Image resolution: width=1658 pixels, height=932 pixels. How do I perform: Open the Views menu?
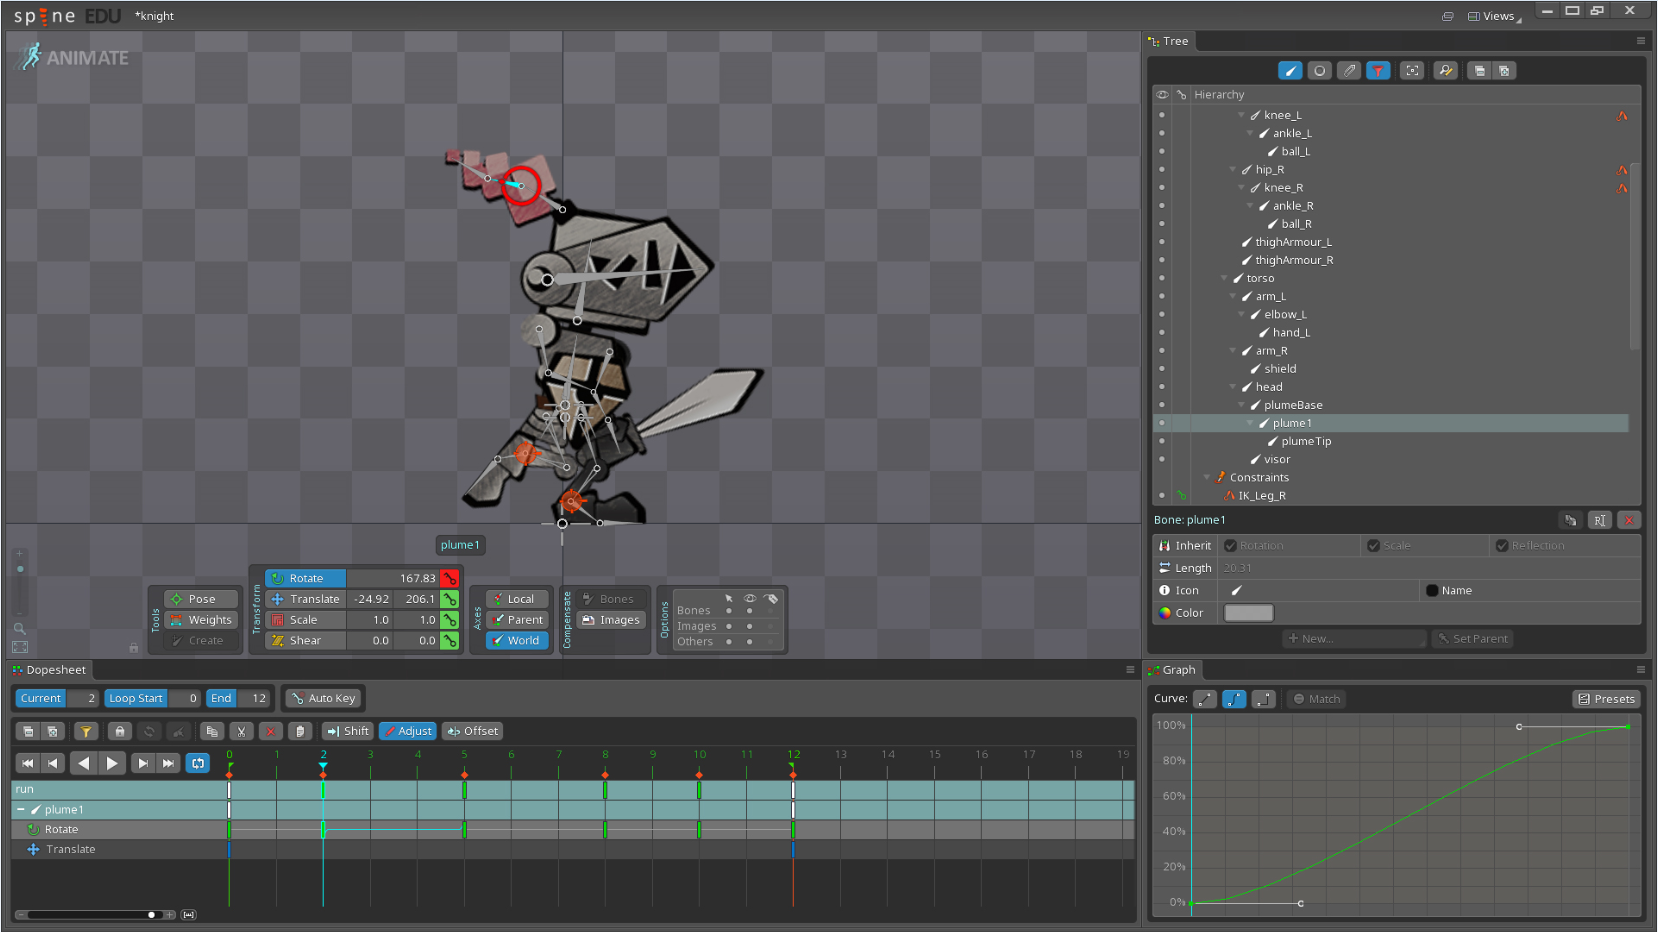click(1493, 16)
